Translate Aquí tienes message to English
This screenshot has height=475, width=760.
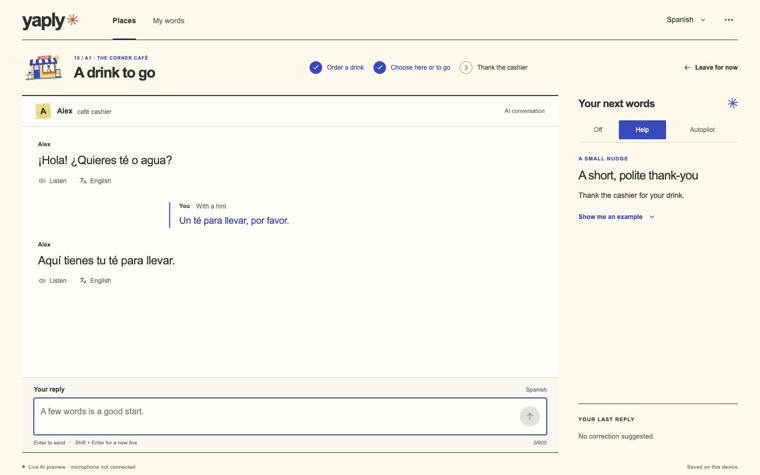(x=95, y=281)
